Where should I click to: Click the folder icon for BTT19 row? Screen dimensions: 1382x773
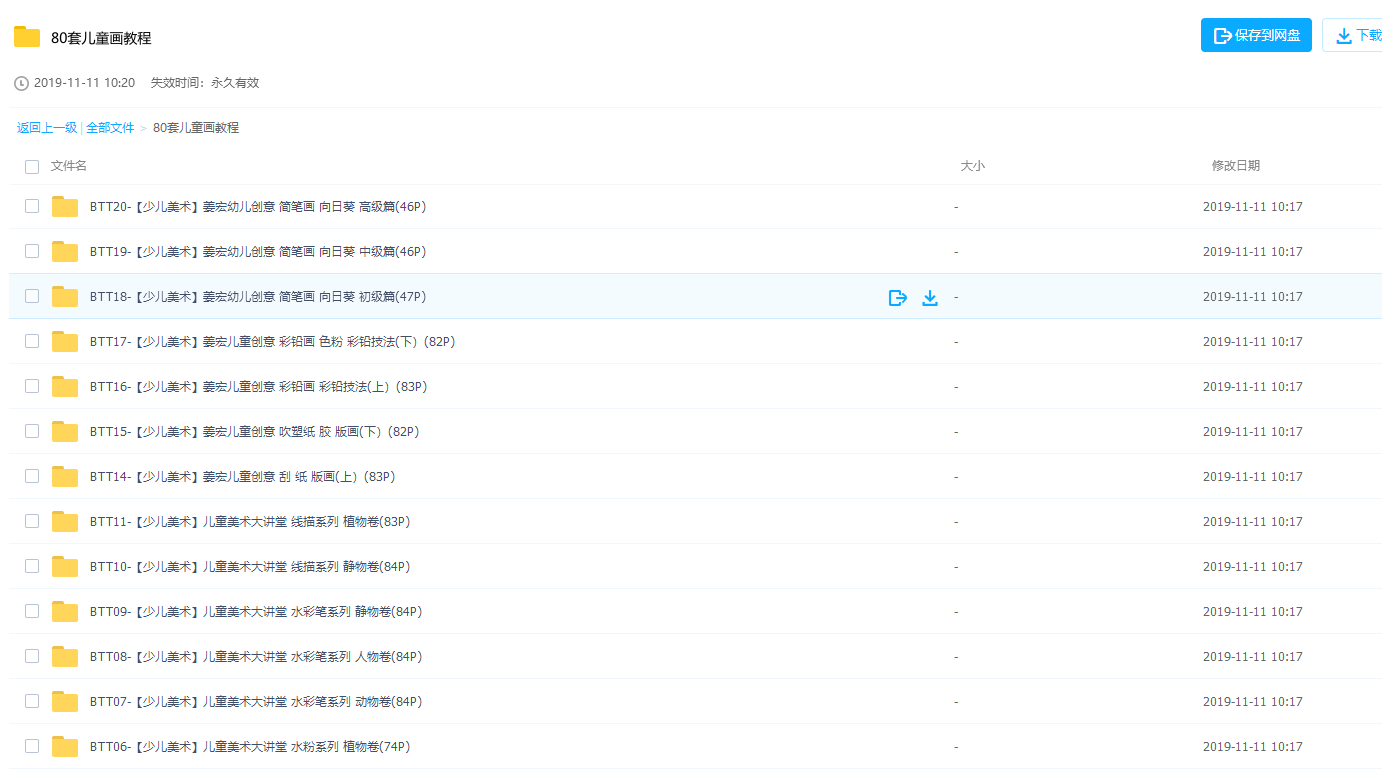[x=65, y=252]
